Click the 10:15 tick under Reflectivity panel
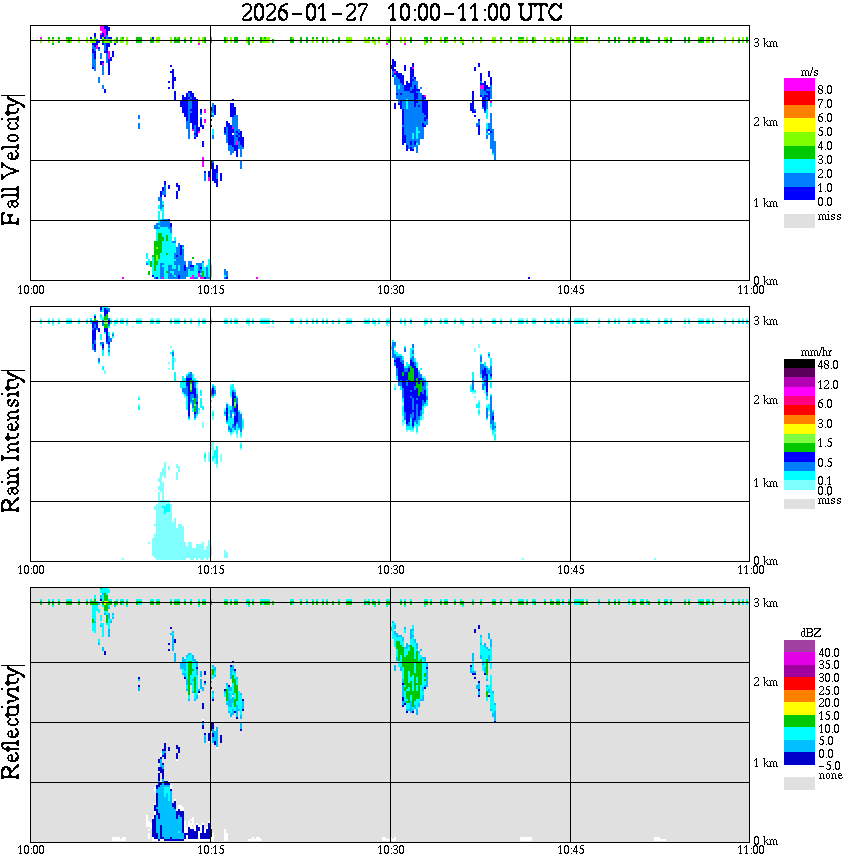Viewport: 850px width, 868px height. [x=211, y=850]
